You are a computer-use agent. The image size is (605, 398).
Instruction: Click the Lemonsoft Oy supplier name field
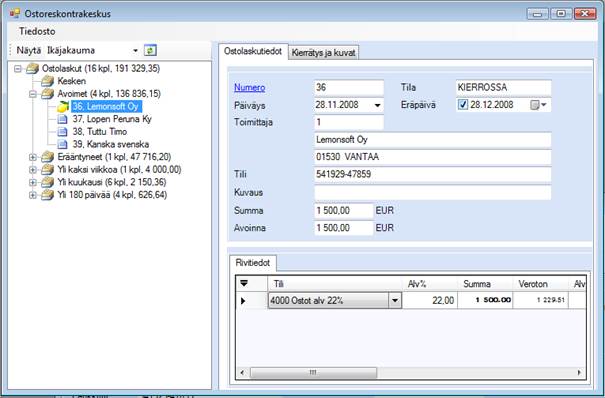coord(433,140)
